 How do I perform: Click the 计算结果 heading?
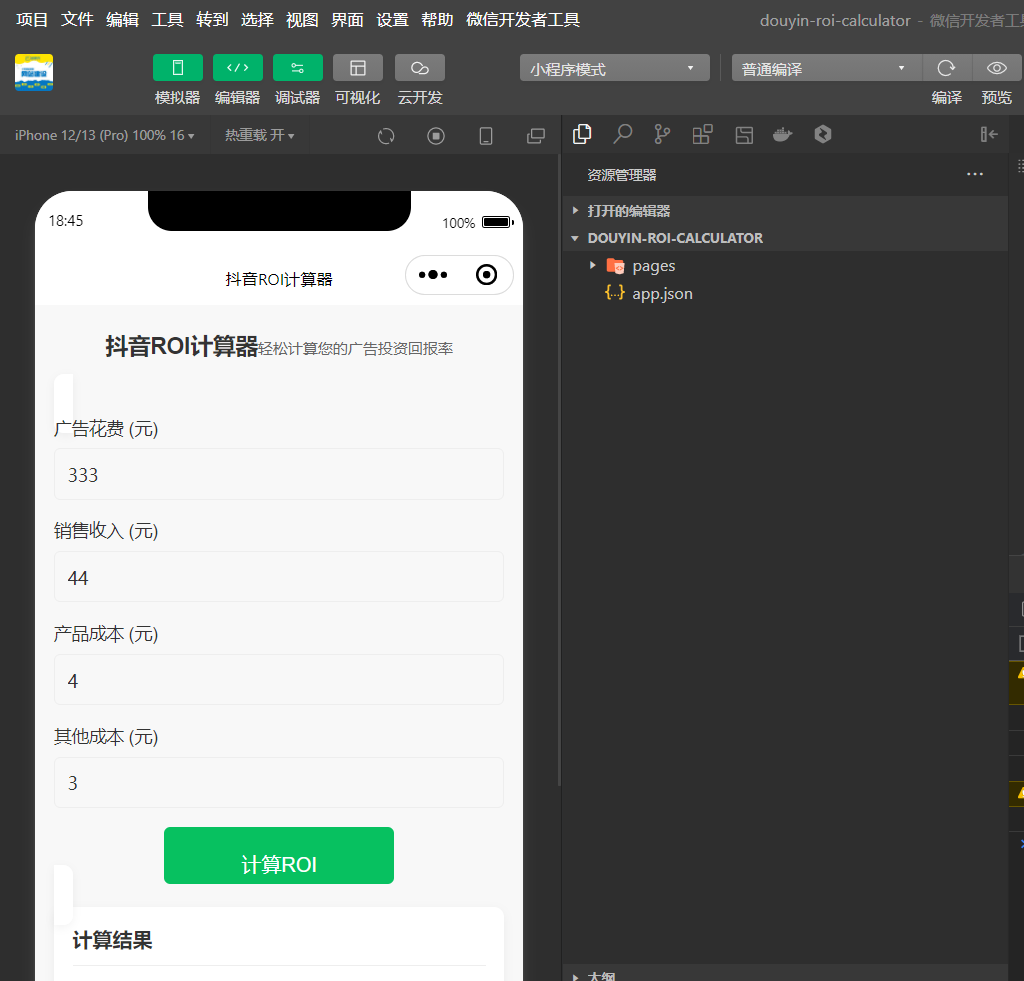pos(112,941)
